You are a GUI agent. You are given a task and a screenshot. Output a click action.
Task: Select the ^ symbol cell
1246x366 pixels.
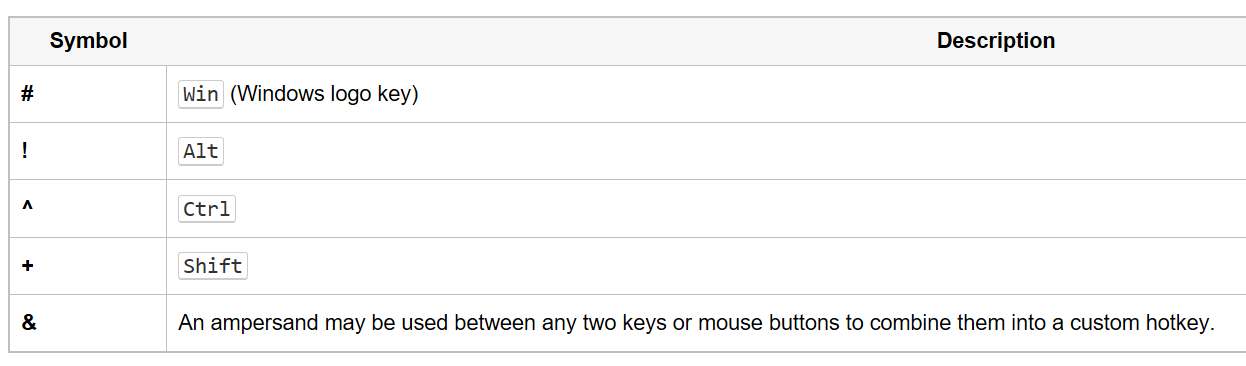click(88, 208)
